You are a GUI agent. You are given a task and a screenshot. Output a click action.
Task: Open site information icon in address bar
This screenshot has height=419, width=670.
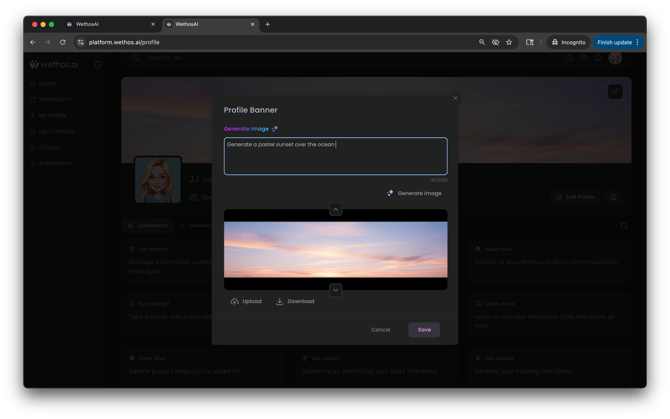click(81, 42)
